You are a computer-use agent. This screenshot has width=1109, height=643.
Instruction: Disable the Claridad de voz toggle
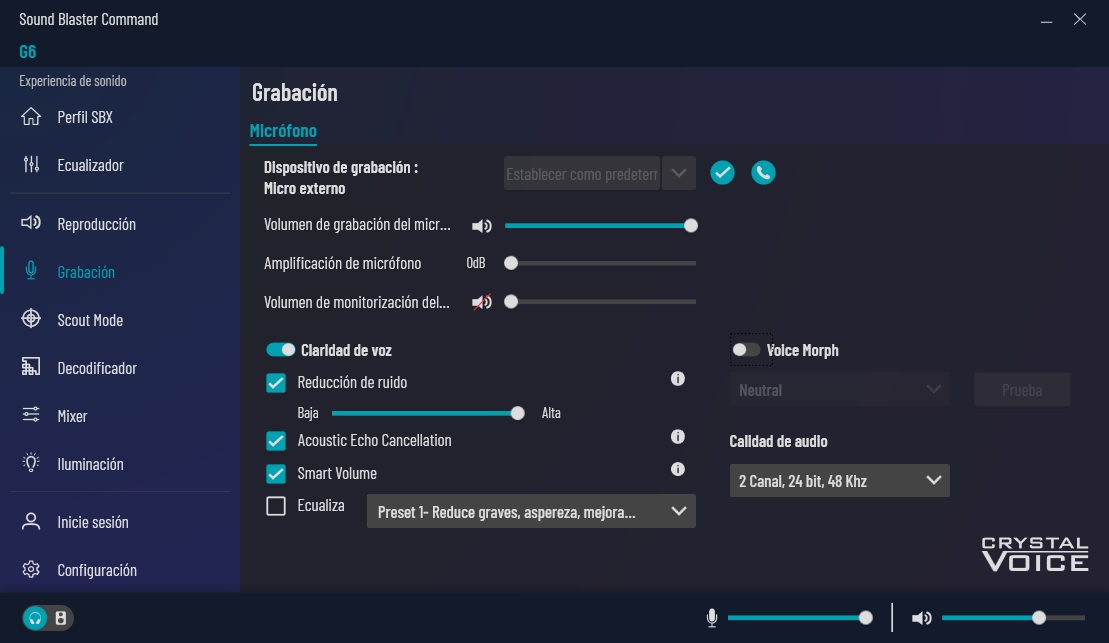click(x=280, y=349)
